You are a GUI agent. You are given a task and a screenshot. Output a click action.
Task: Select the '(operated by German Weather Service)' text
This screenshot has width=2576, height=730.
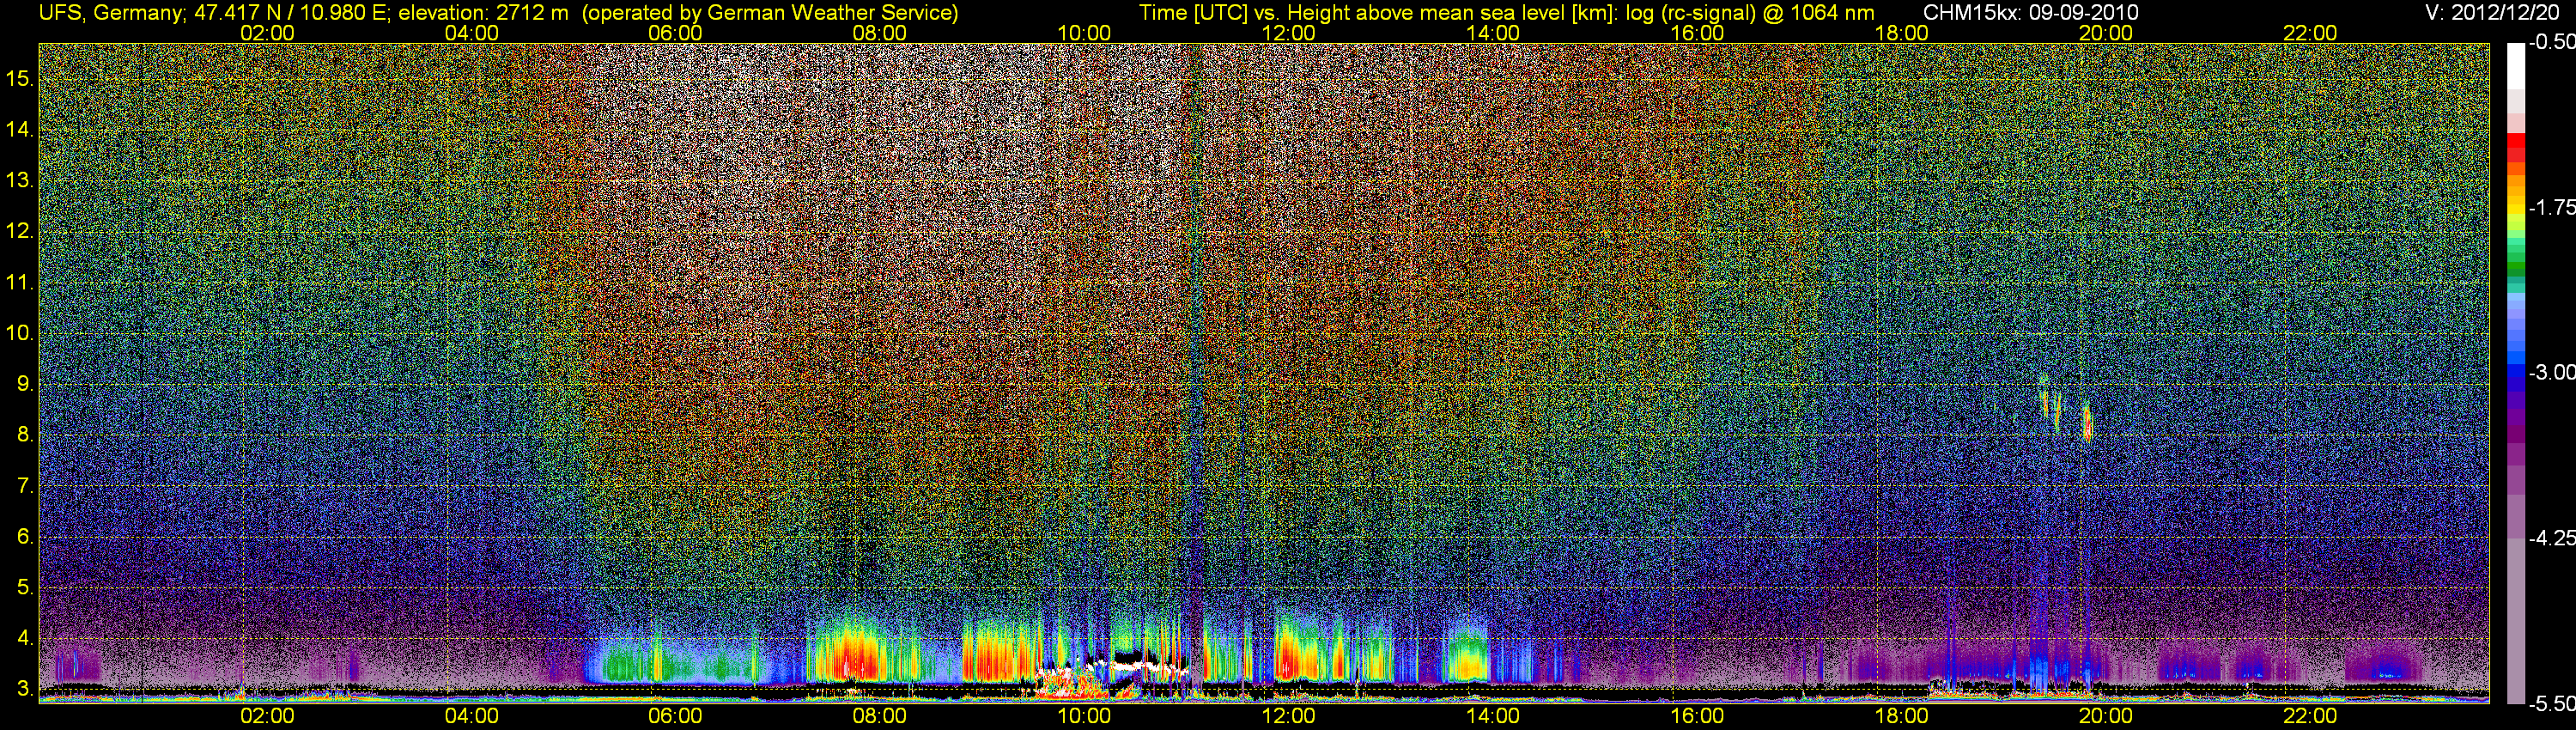pos(770,13)
